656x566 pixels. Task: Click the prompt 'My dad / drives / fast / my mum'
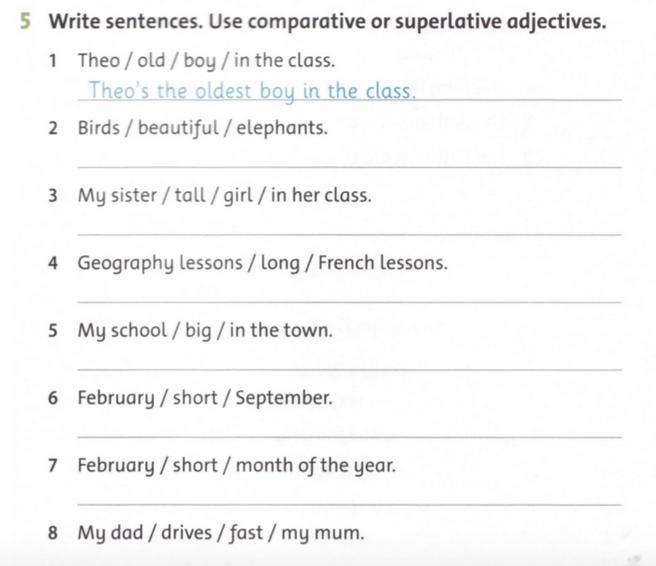point(220,533)
